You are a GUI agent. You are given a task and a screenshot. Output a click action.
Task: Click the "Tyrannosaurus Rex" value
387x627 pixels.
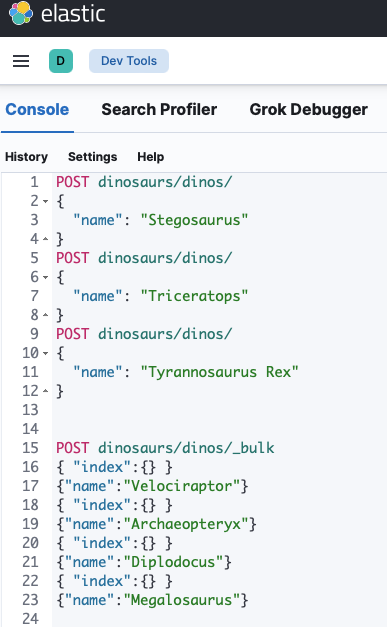[219, 372]
